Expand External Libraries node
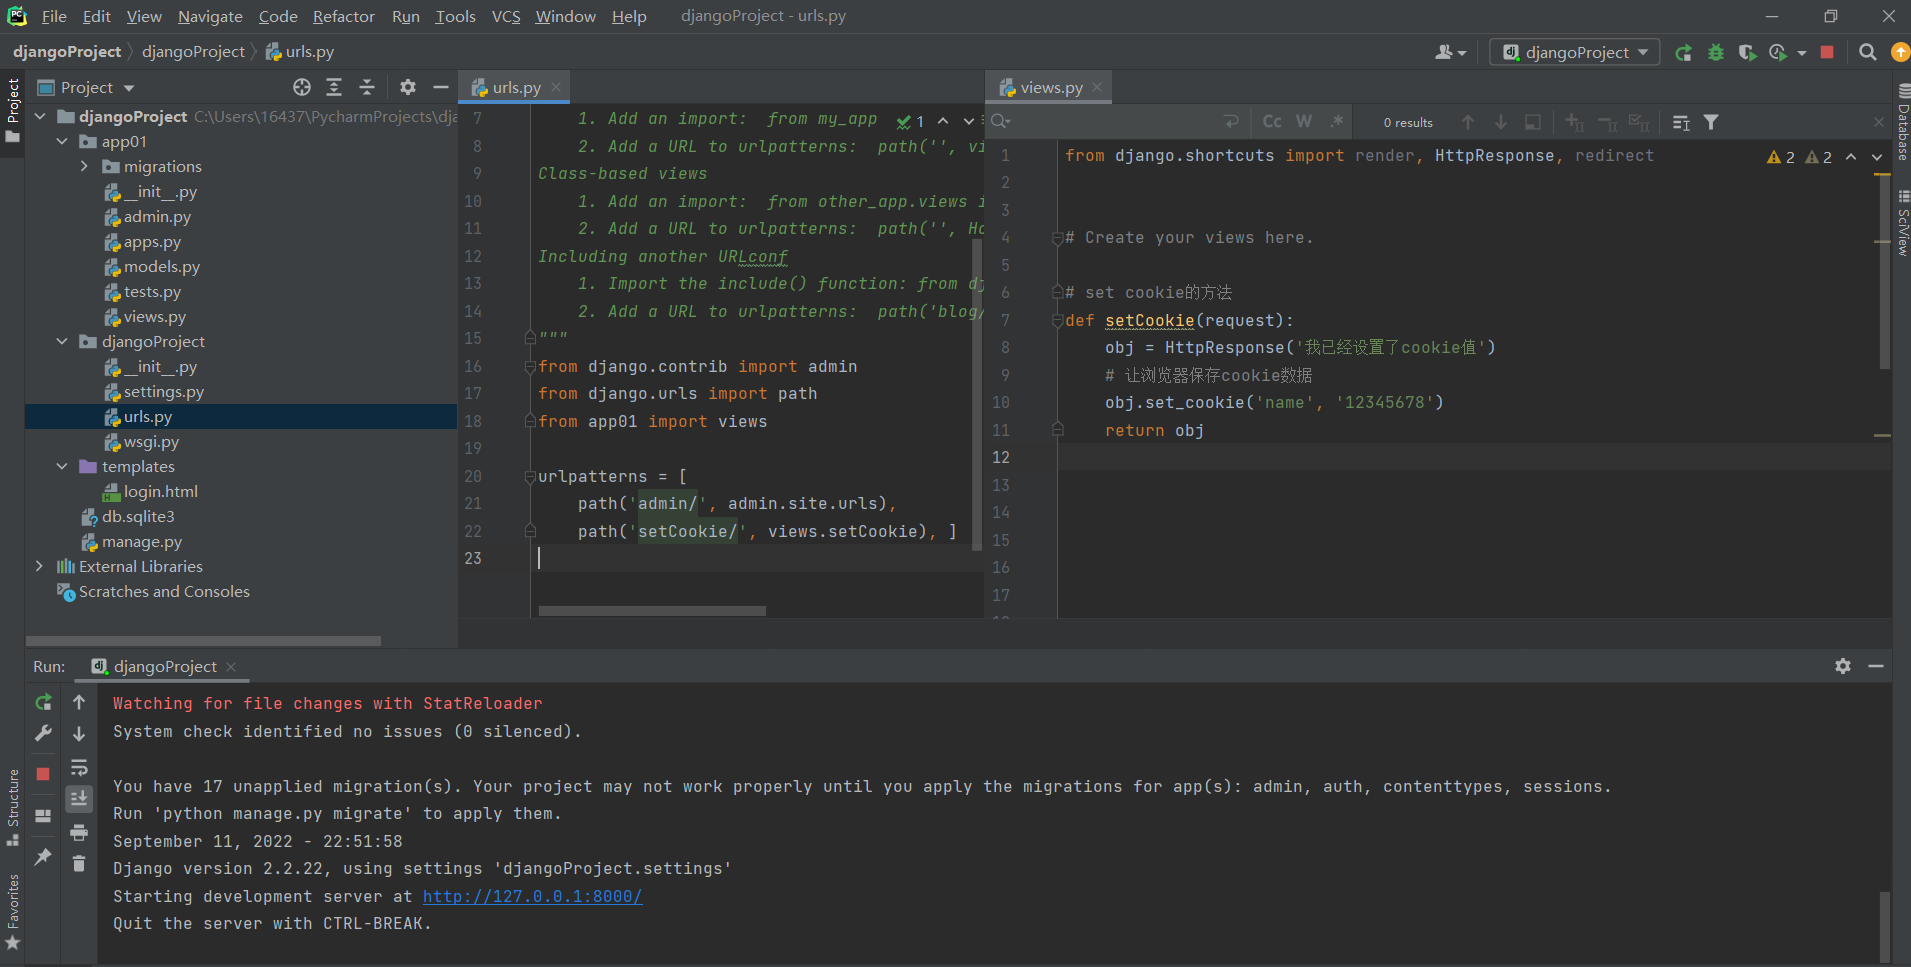 pos(39,567)
